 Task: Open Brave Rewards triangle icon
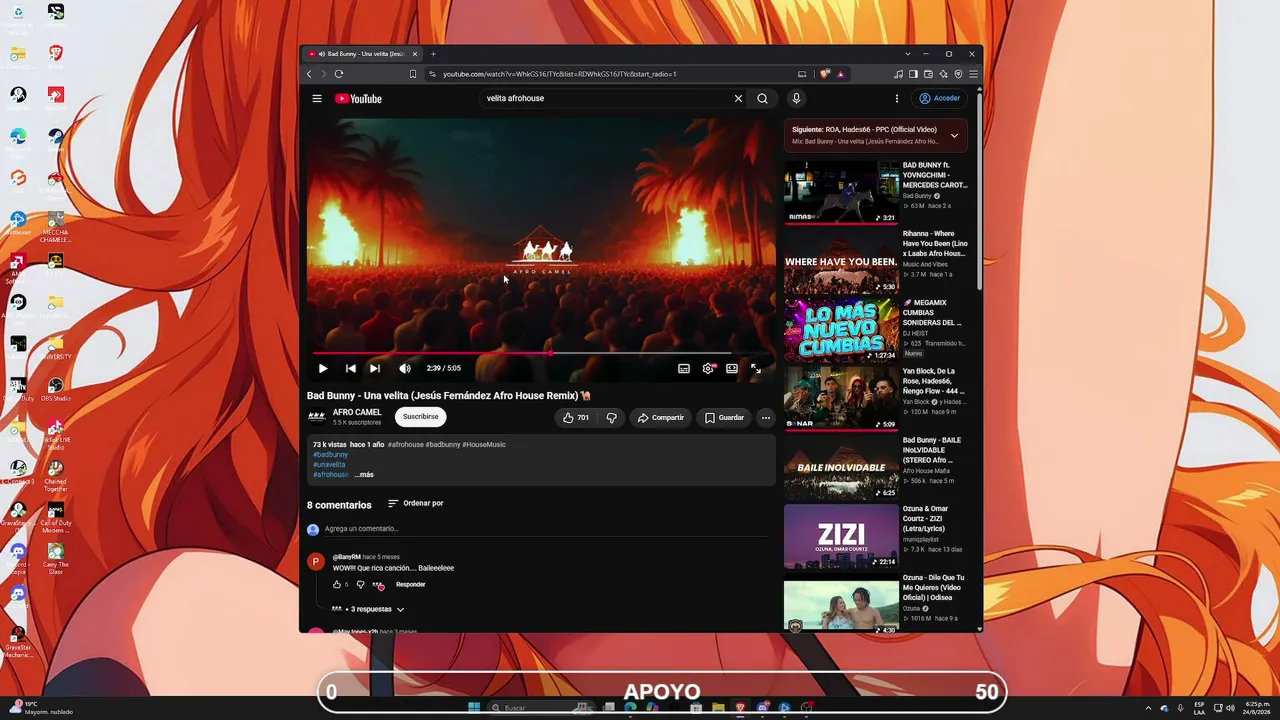[840, 74]
